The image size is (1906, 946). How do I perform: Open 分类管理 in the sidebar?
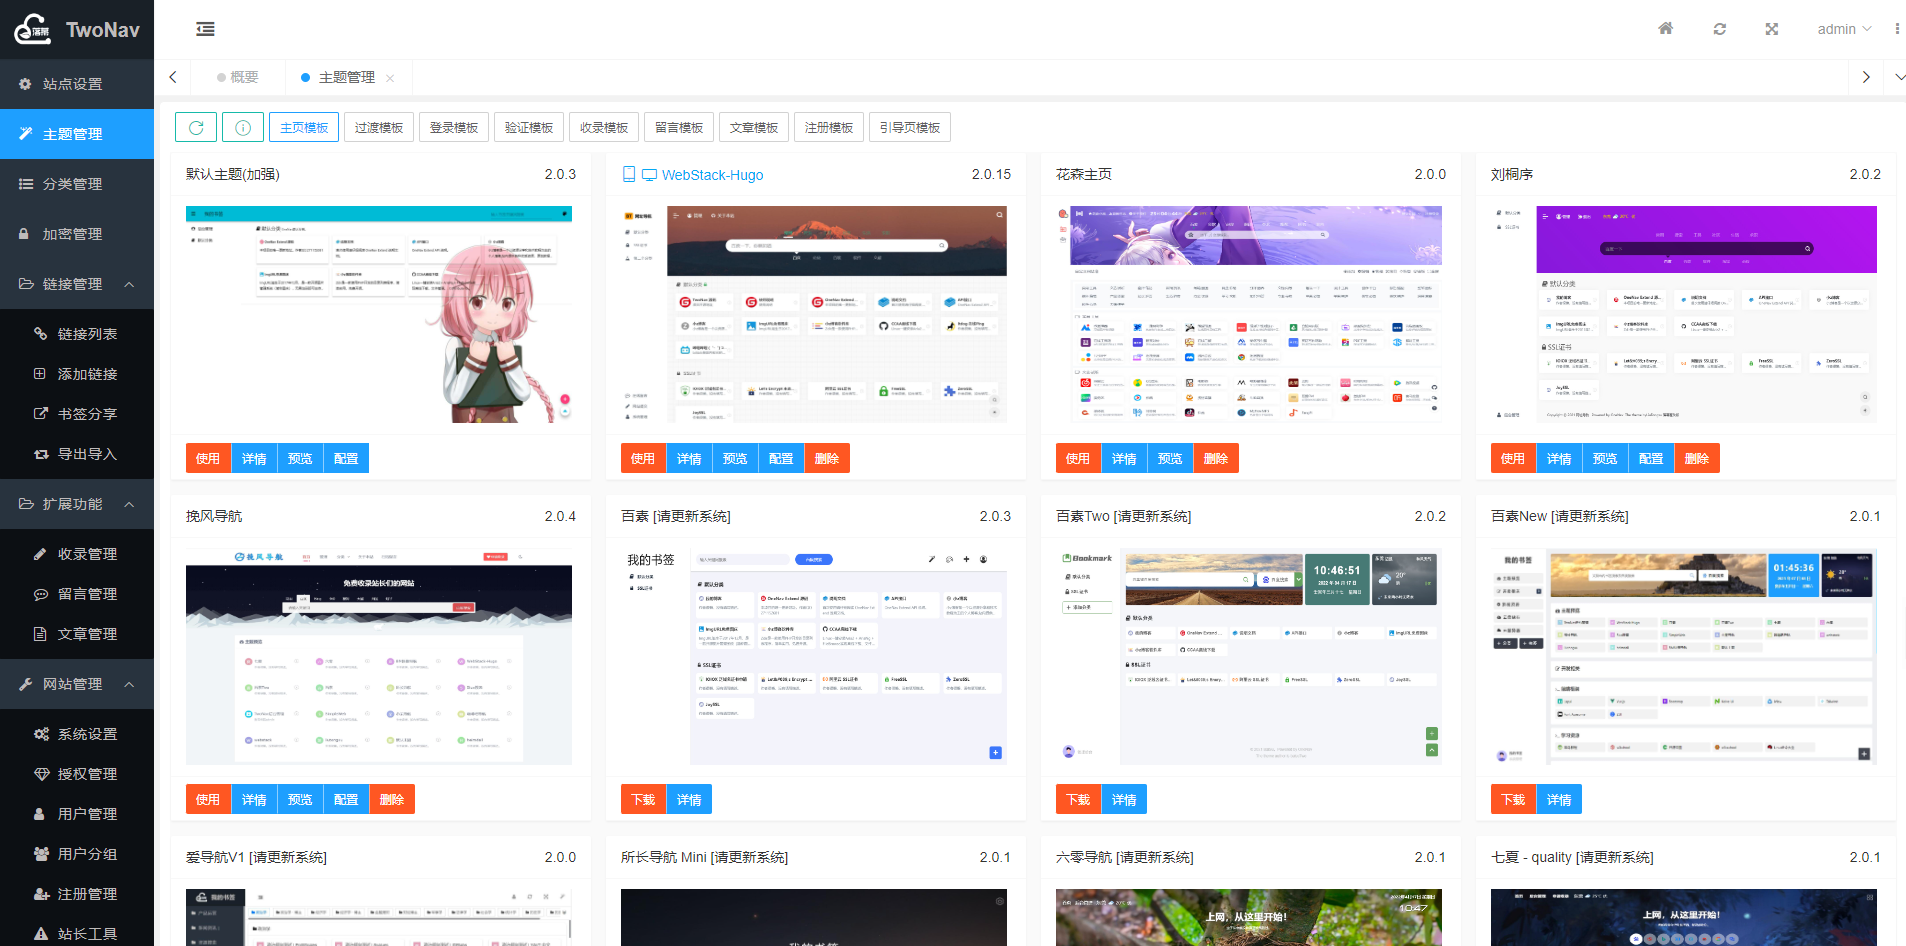[x=77, y=184]
